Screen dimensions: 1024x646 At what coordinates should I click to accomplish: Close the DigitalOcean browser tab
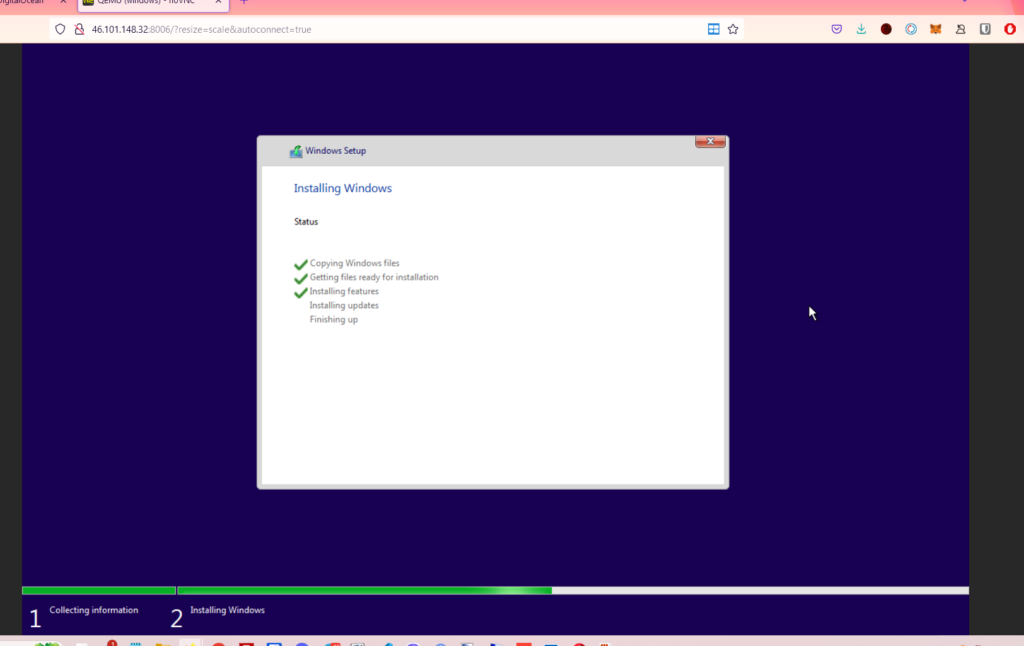pos(63,3)
